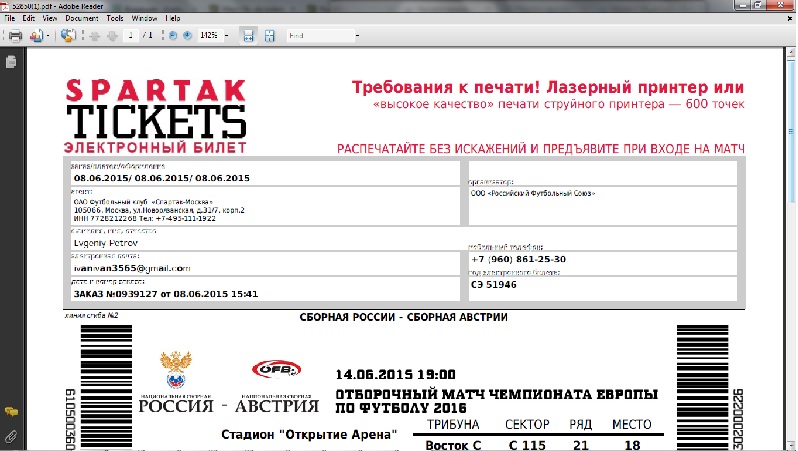This screenshot has height=451, width=798.
Task: Click inside the Find search box
Action: tap(313, 36)
